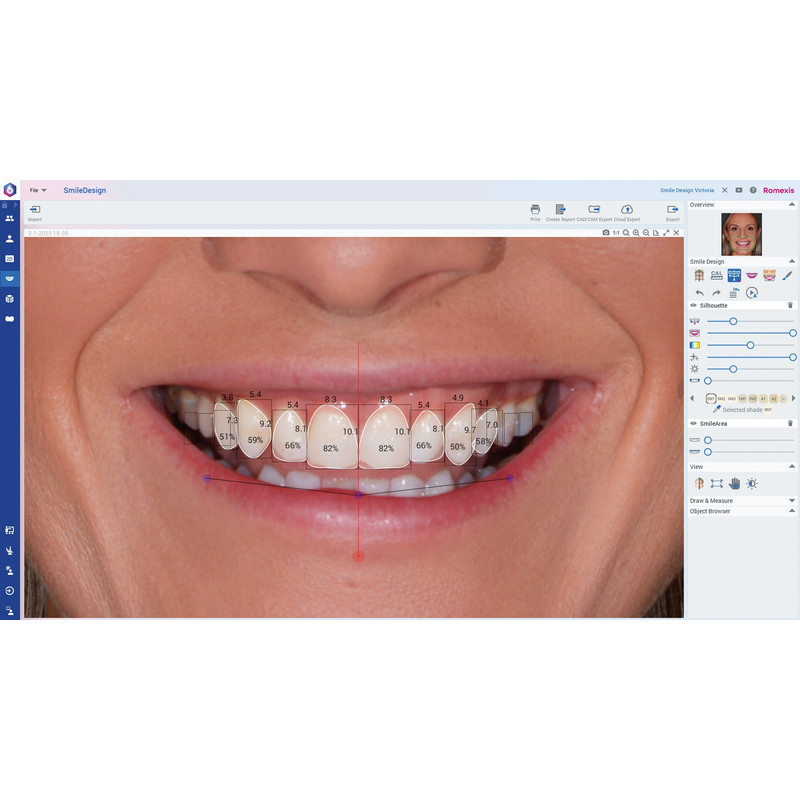Select the CAL calibration tool

click(x=717, y=275)
